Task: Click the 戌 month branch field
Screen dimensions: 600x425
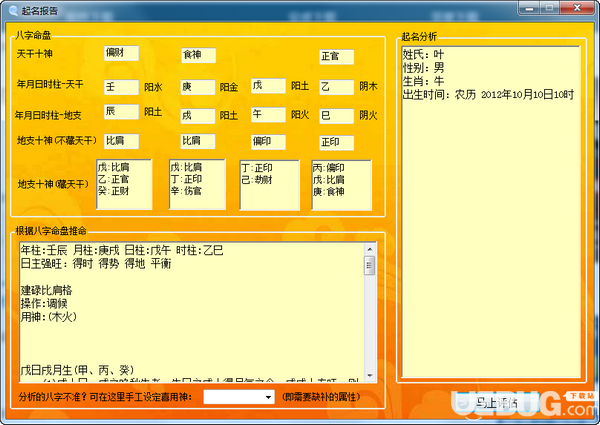Action: pos(197,116)
